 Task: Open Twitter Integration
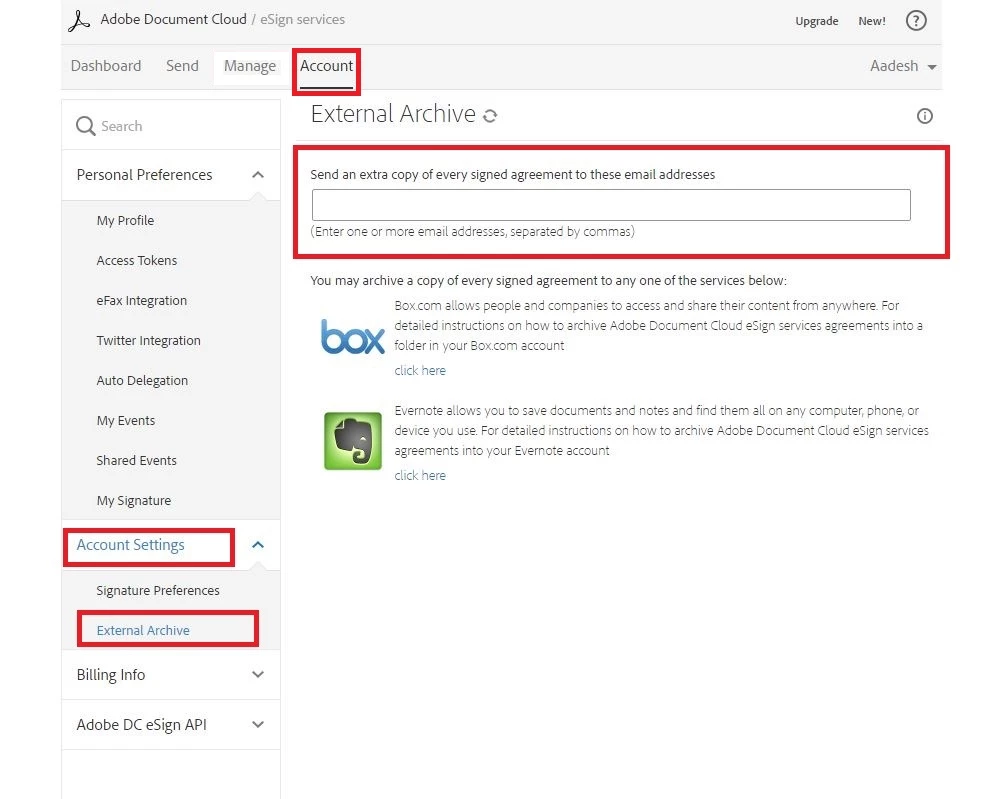(148, 340)
